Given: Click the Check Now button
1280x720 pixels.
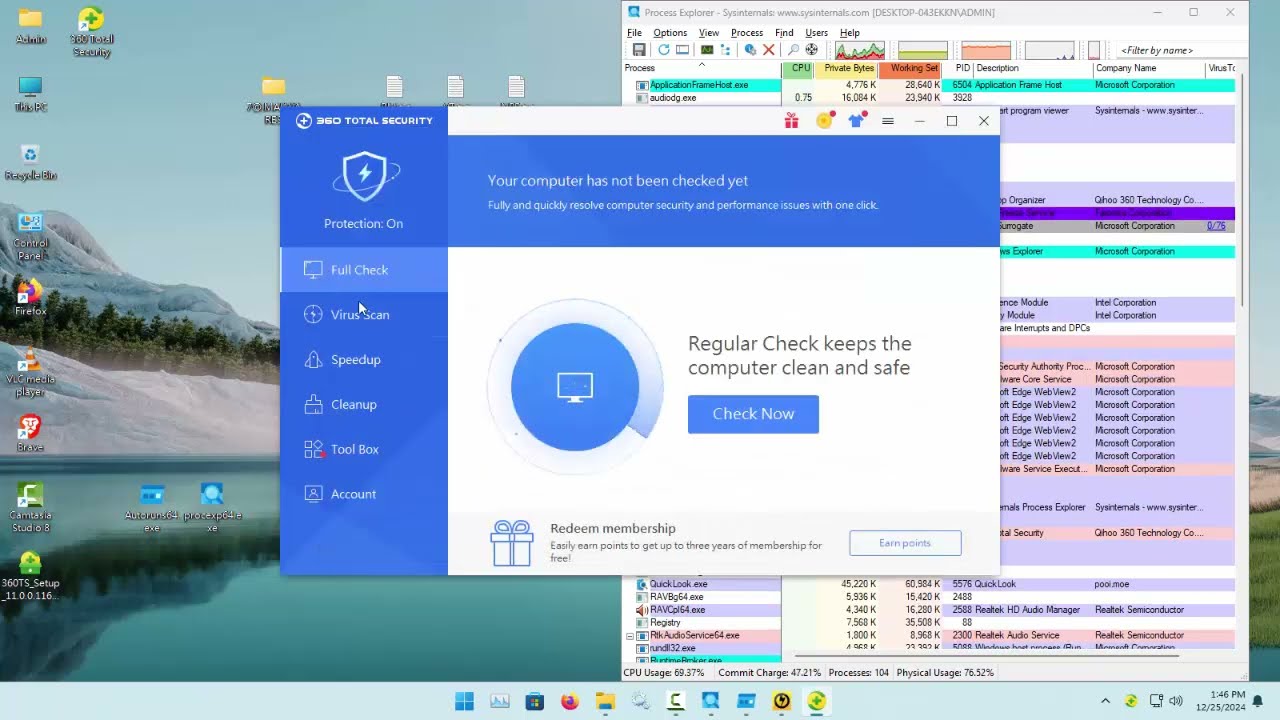Looking at the screenshot, I should point(753,414).
